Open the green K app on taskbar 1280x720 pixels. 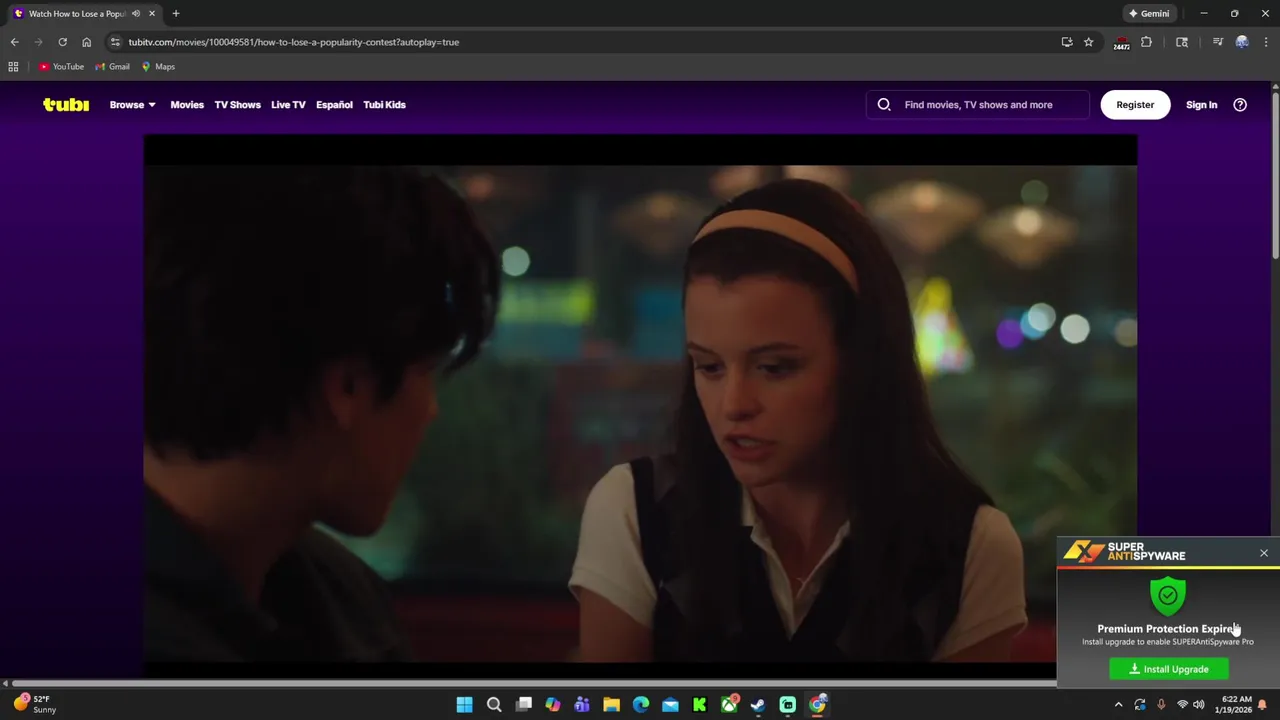(699, 705)
